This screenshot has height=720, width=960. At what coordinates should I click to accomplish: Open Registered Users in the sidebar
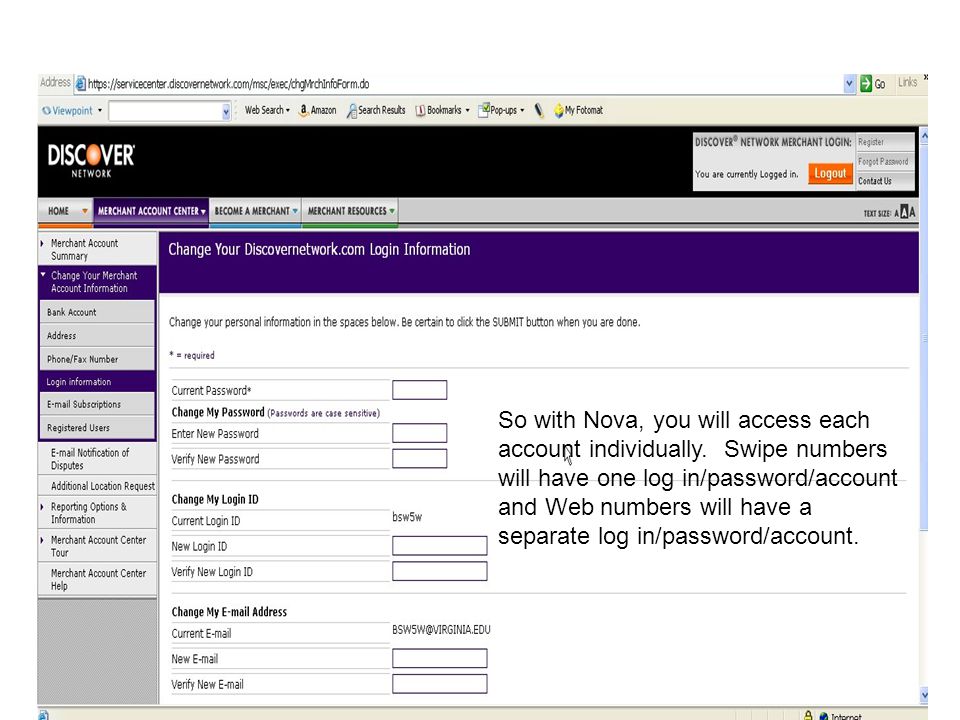click(x=97, y=428)
